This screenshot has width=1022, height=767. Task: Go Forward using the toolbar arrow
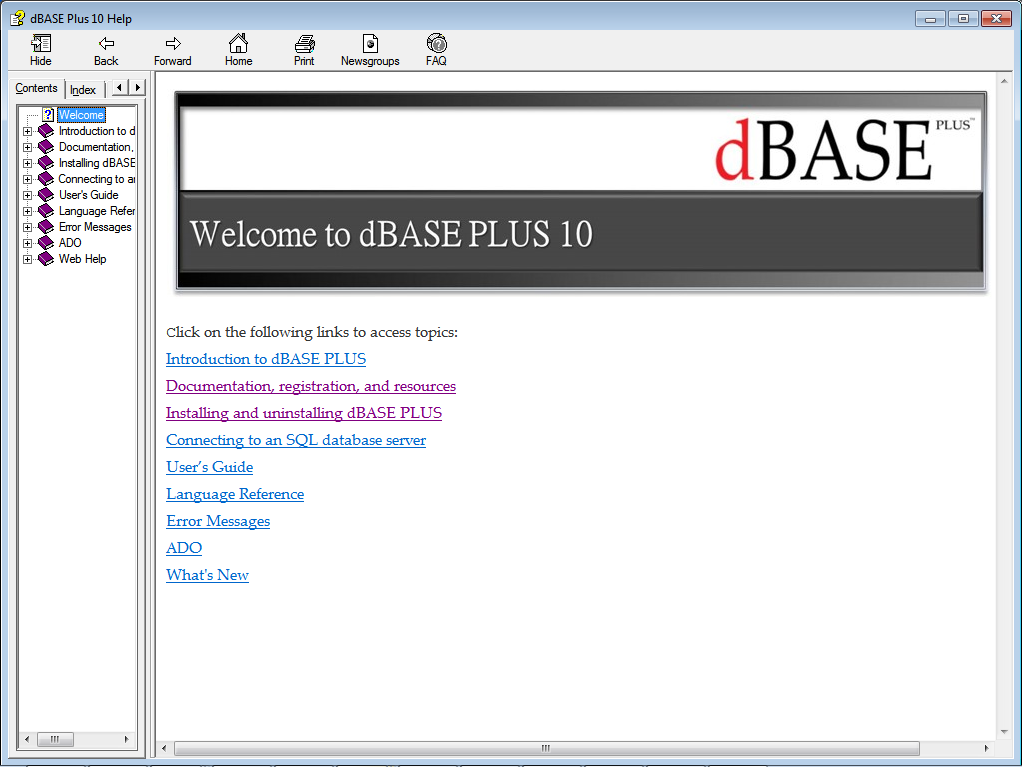pyautogui.click(x=173, y=44)
